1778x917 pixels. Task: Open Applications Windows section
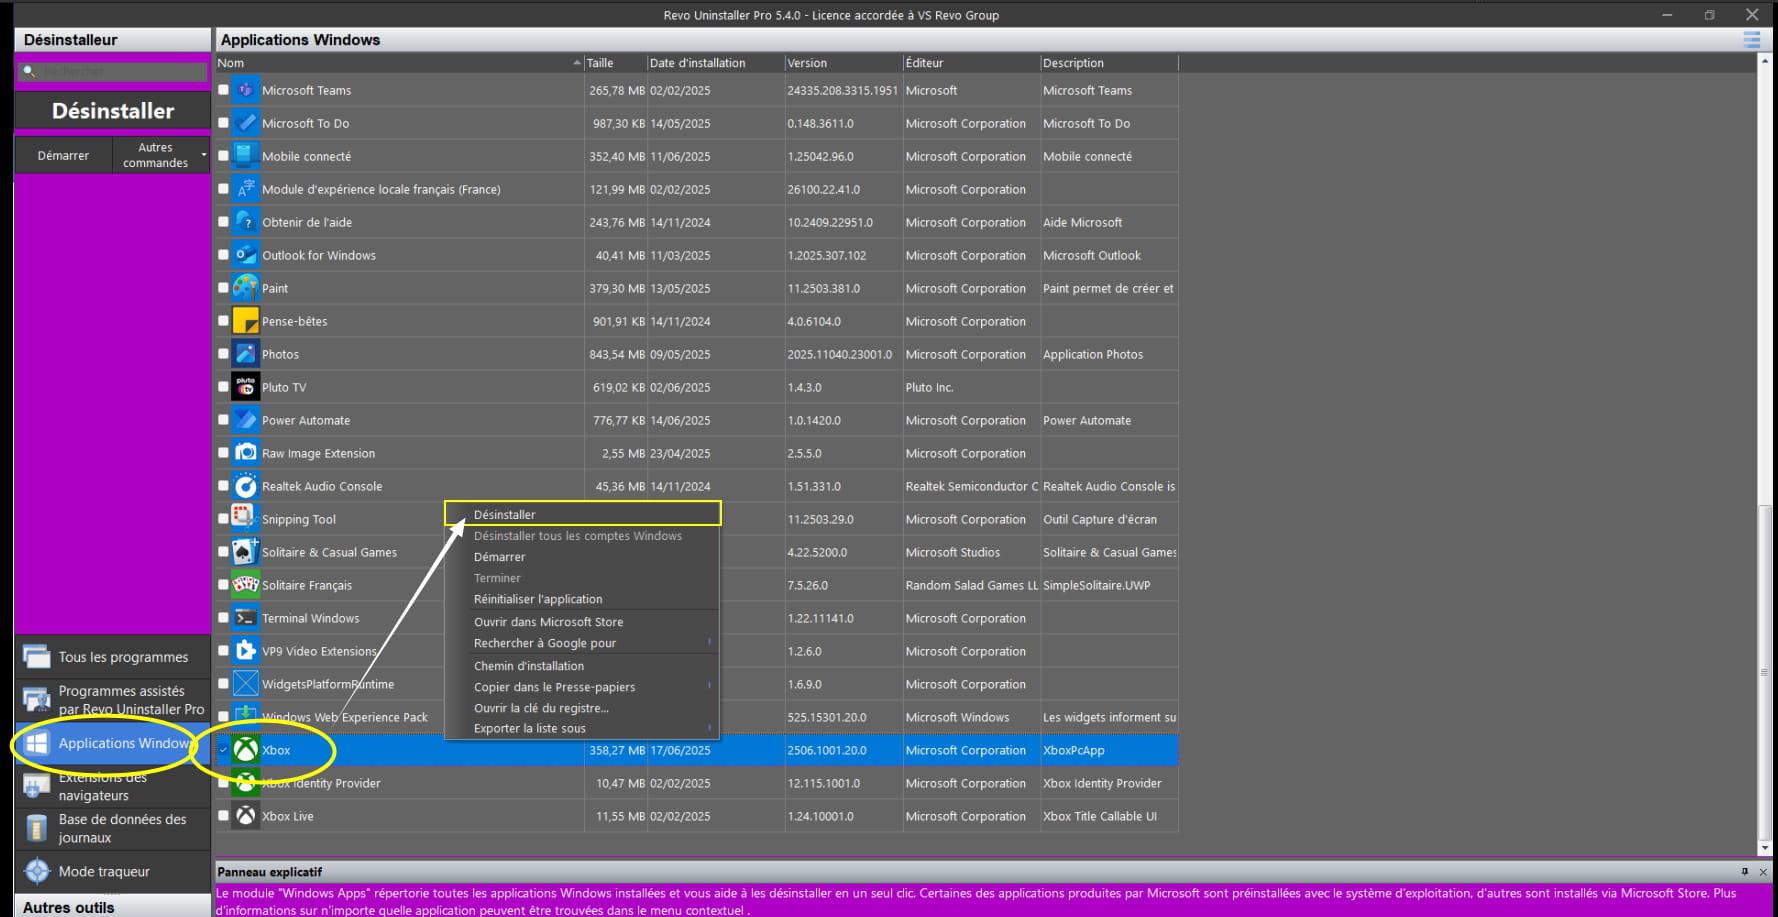click(x=113, y=743)
